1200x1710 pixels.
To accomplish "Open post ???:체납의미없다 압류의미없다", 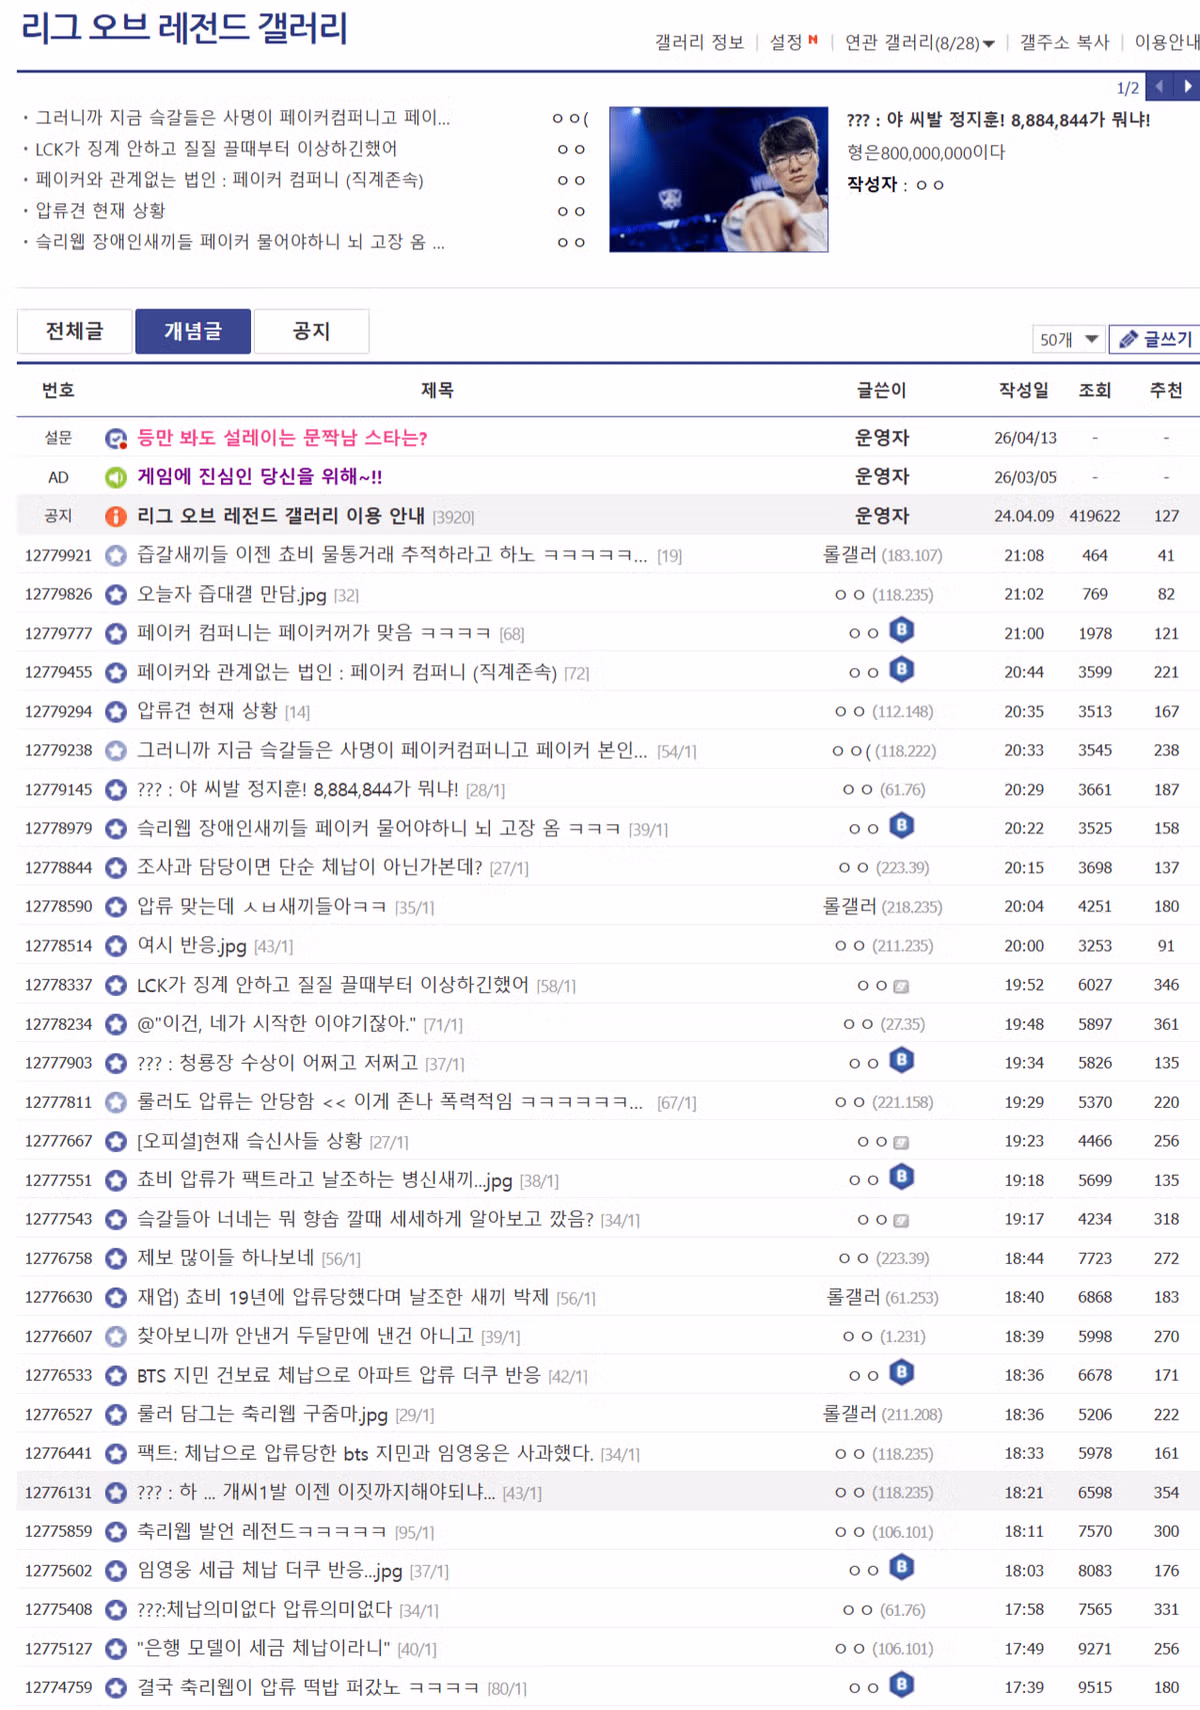I will pos(264,1609).
